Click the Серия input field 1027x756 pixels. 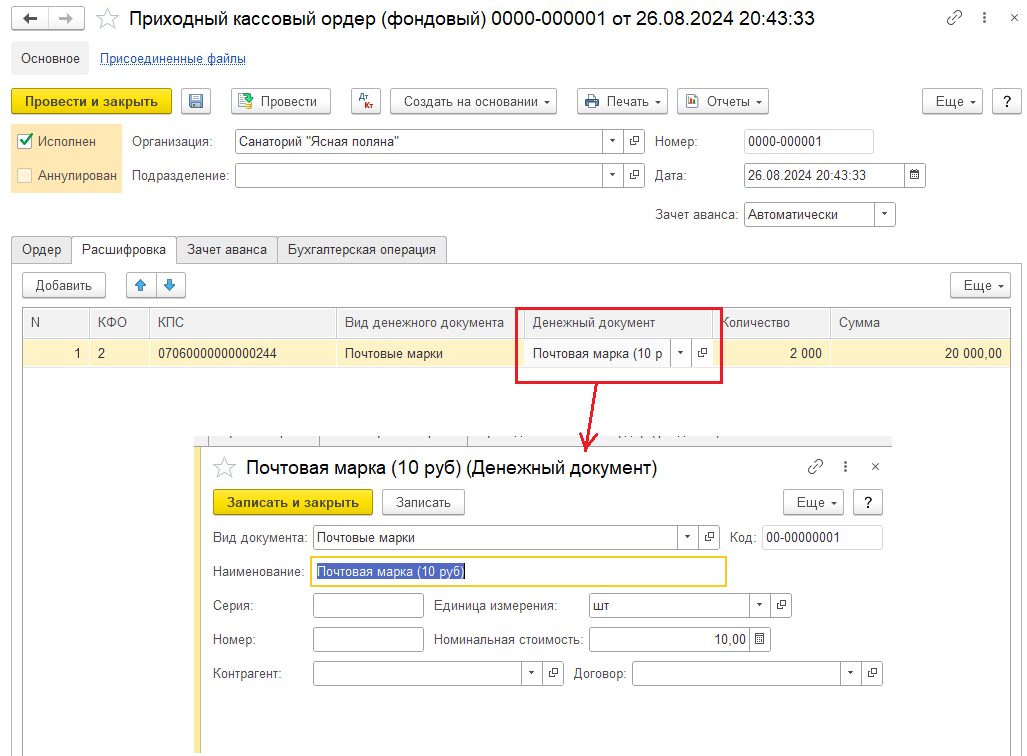[x=368, y=605]
